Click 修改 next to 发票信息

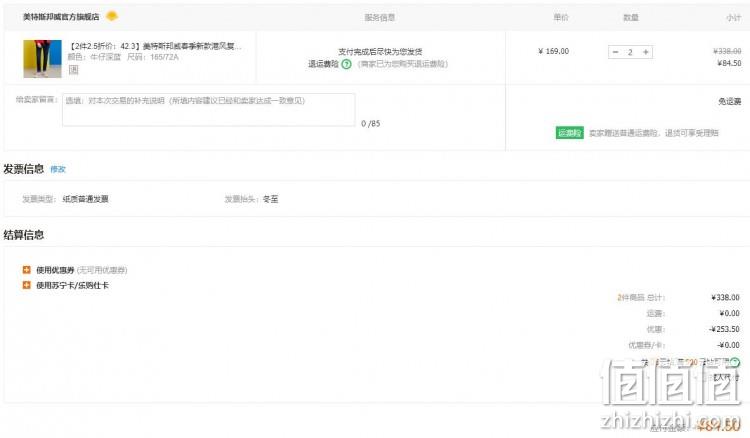58,169
